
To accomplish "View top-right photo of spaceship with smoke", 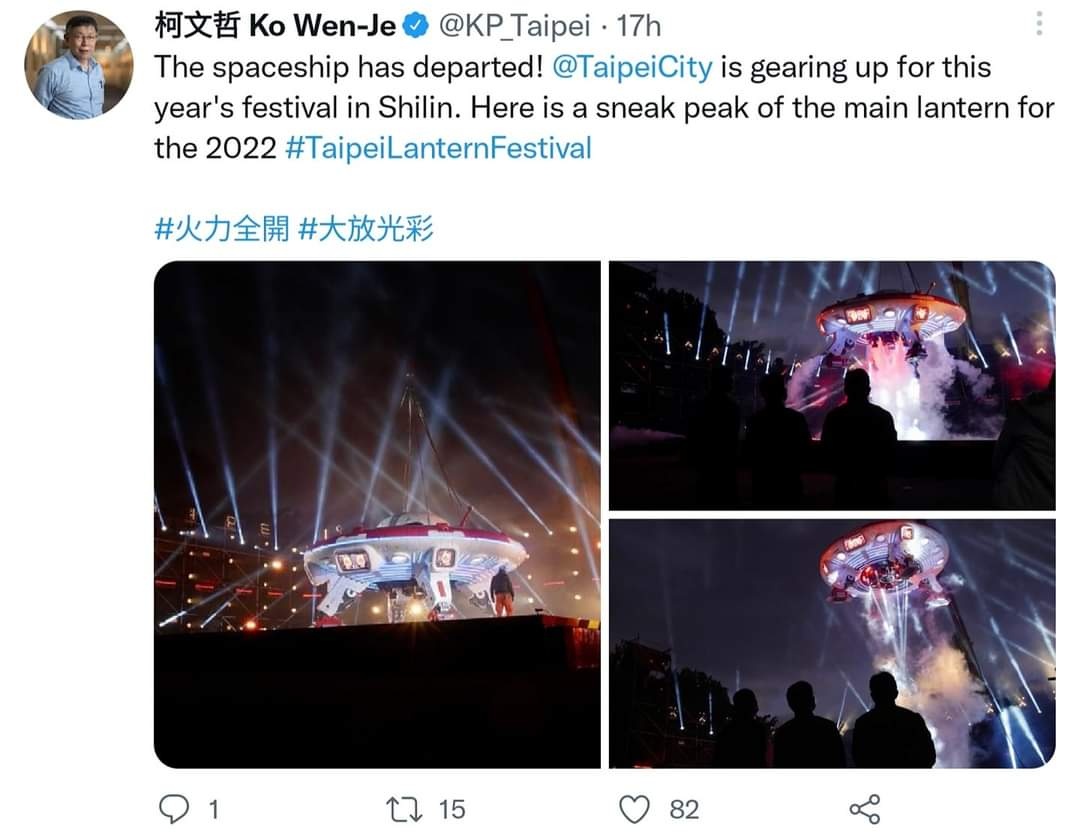I will [x=832, y=386].
